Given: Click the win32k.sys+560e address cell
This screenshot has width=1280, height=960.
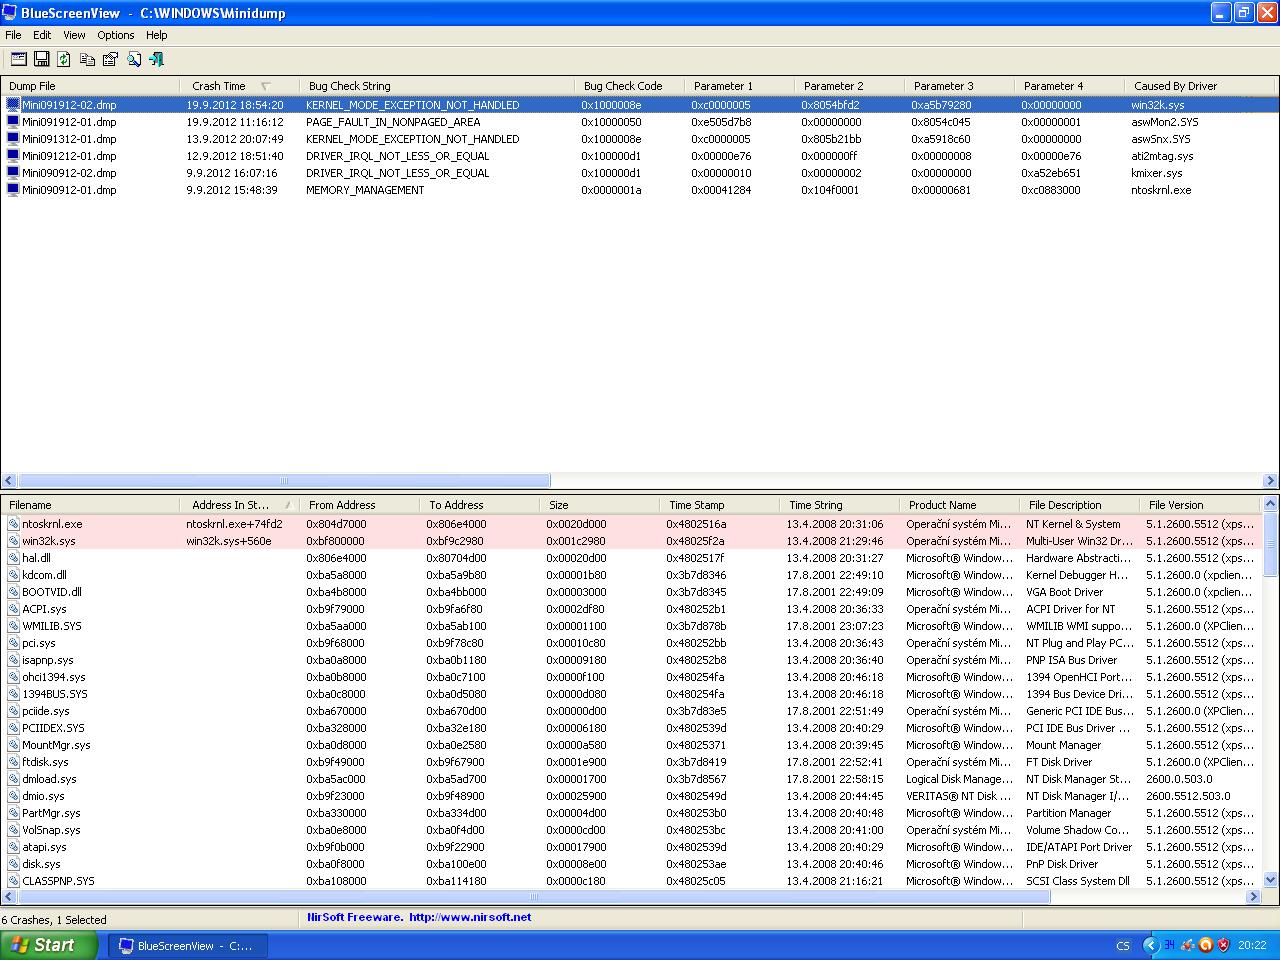Looking at the screenshot, I should coord(229,541).
